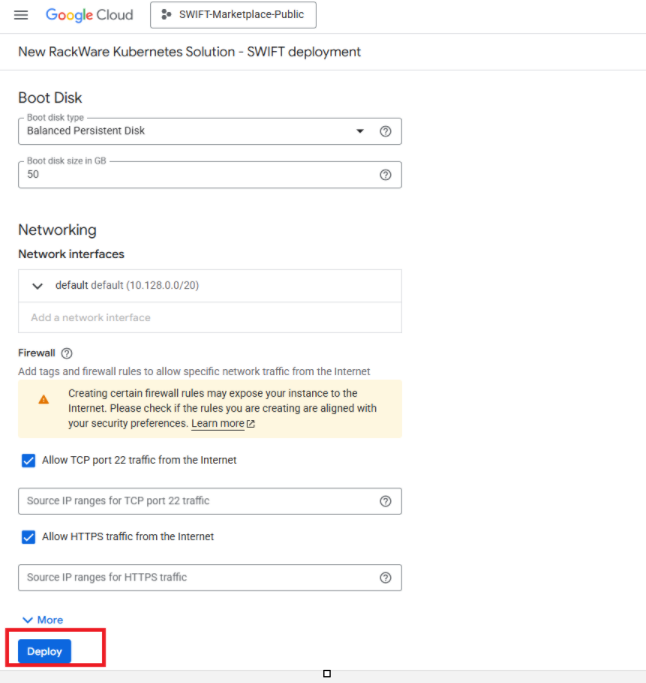The height and width of the screenshot is (683, 646).
Task: Click the "Network interfaces" subheading
Action: (71, 254)
